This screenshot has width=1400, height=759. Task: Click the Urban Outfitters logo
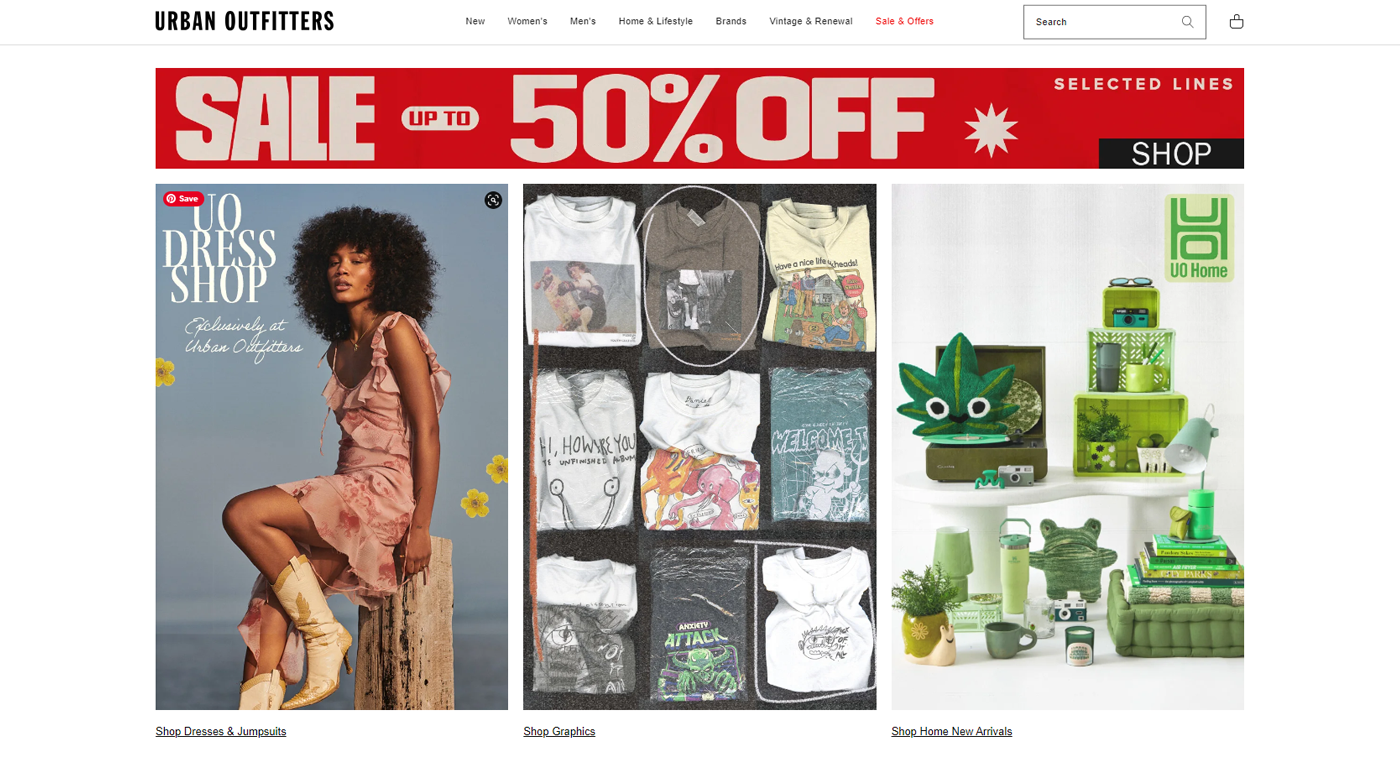point(244,21)
